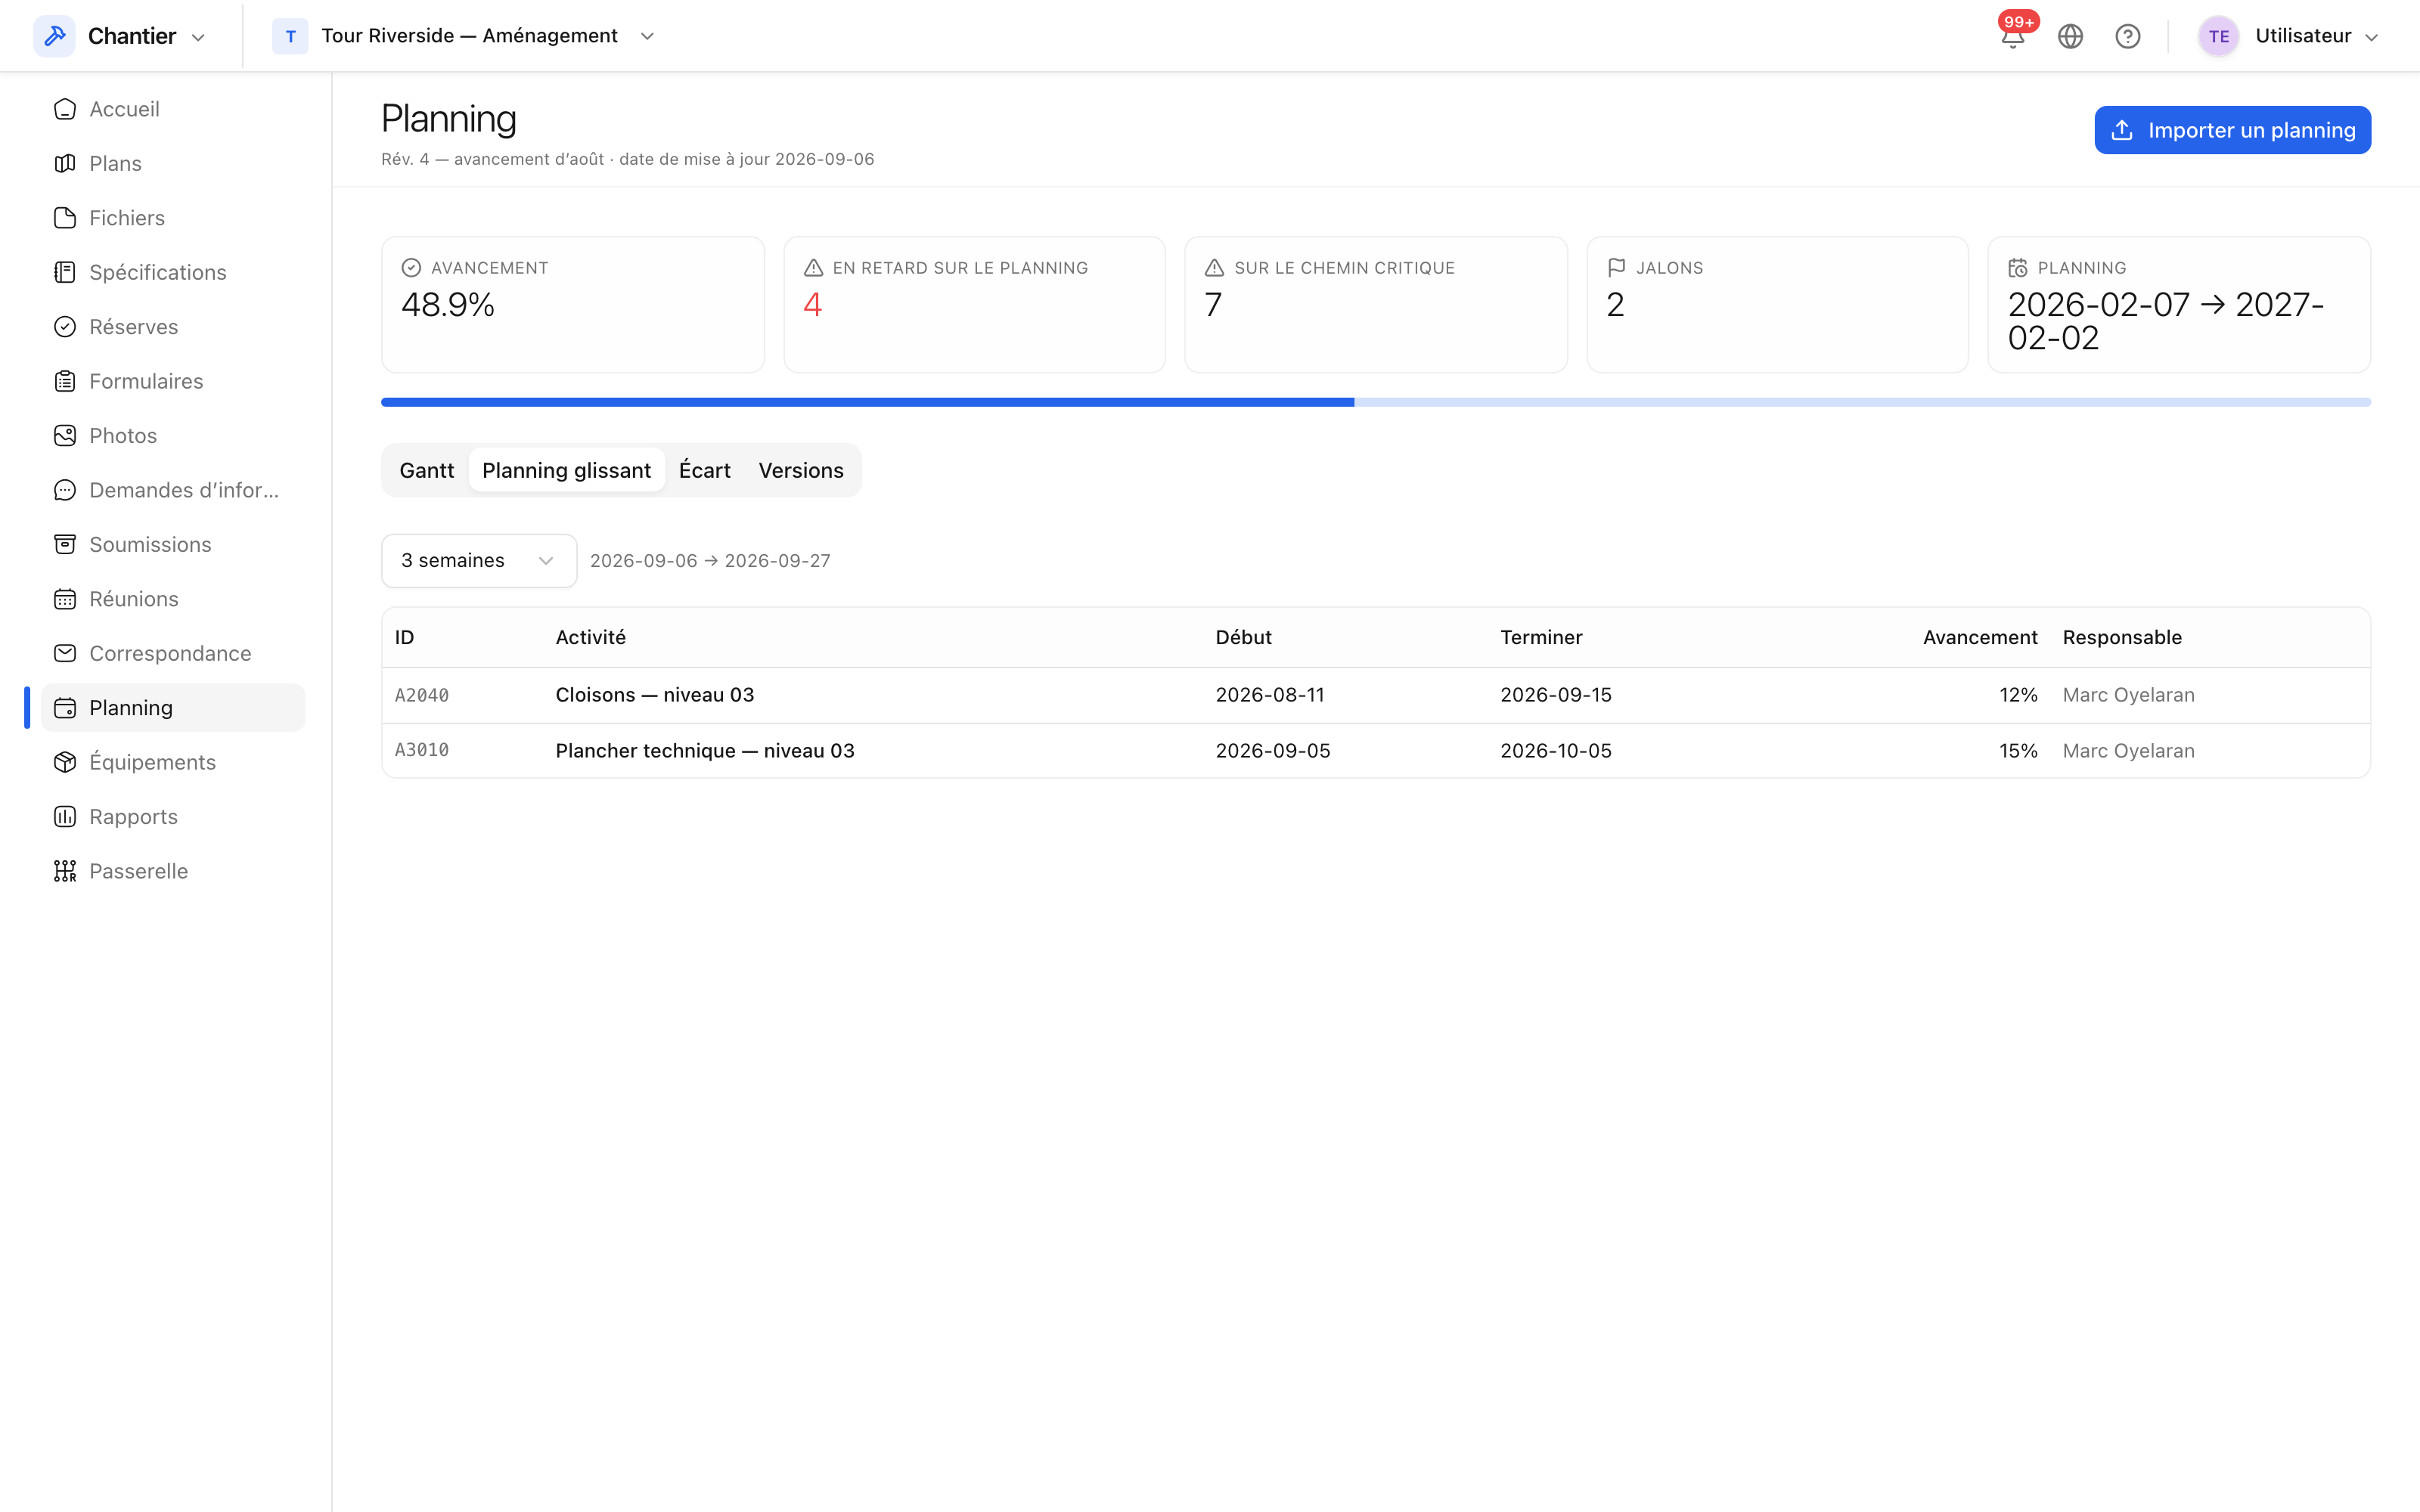Click the Rapports chart icon
The image size is (2420, 1512).
tap(65, 817)
